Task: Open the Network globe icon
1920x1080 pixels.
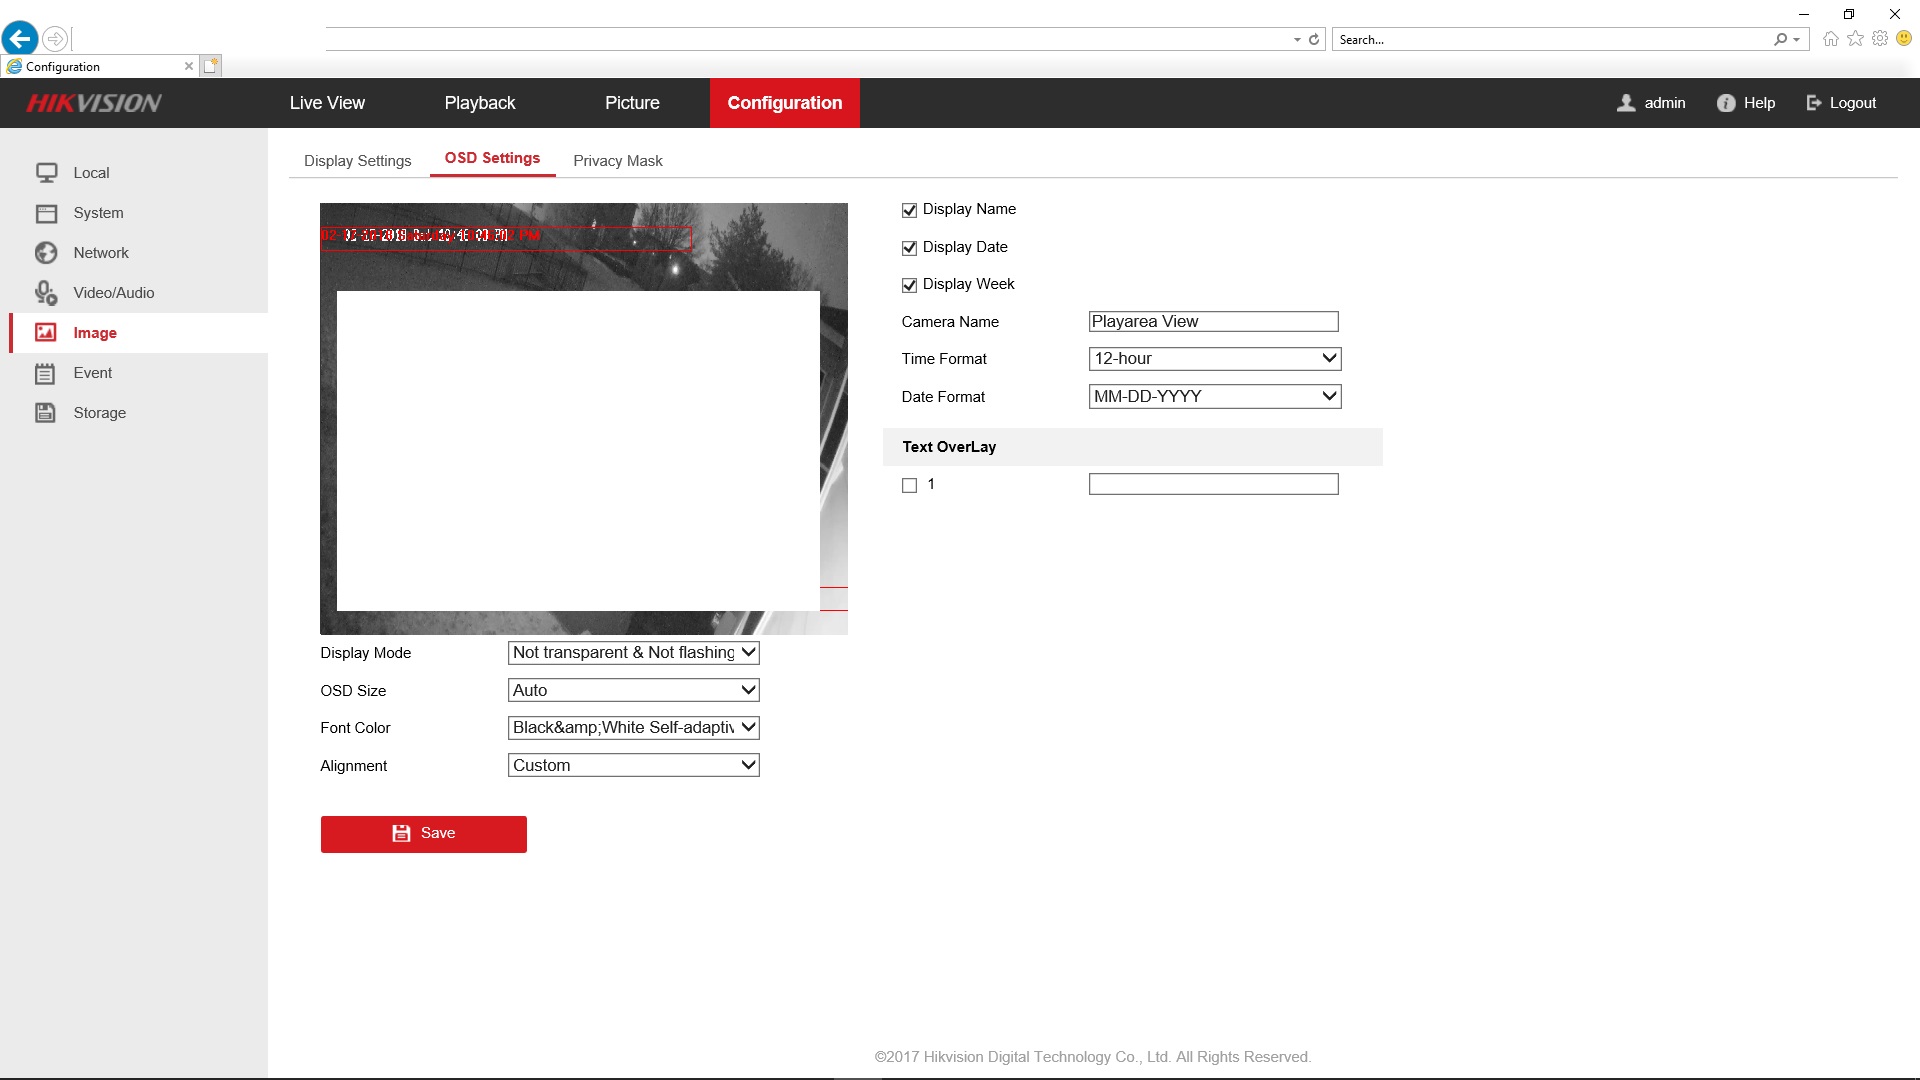Action: (x=46, y=253)
